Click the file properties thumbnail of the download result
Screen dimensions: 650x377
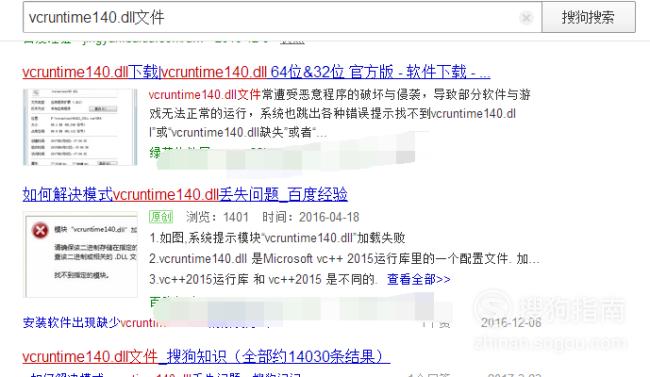(80, 127)
